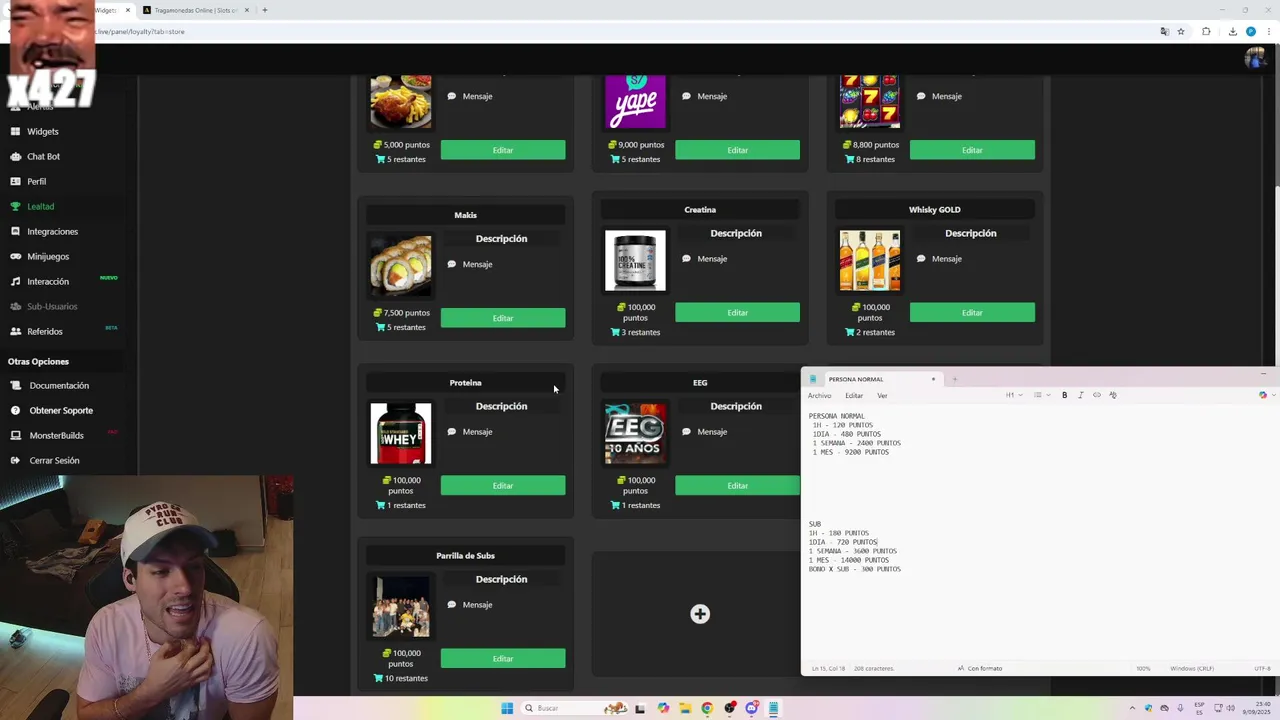
Task: Open Chrome from the taskbar
Action: [x=707, y=708]
